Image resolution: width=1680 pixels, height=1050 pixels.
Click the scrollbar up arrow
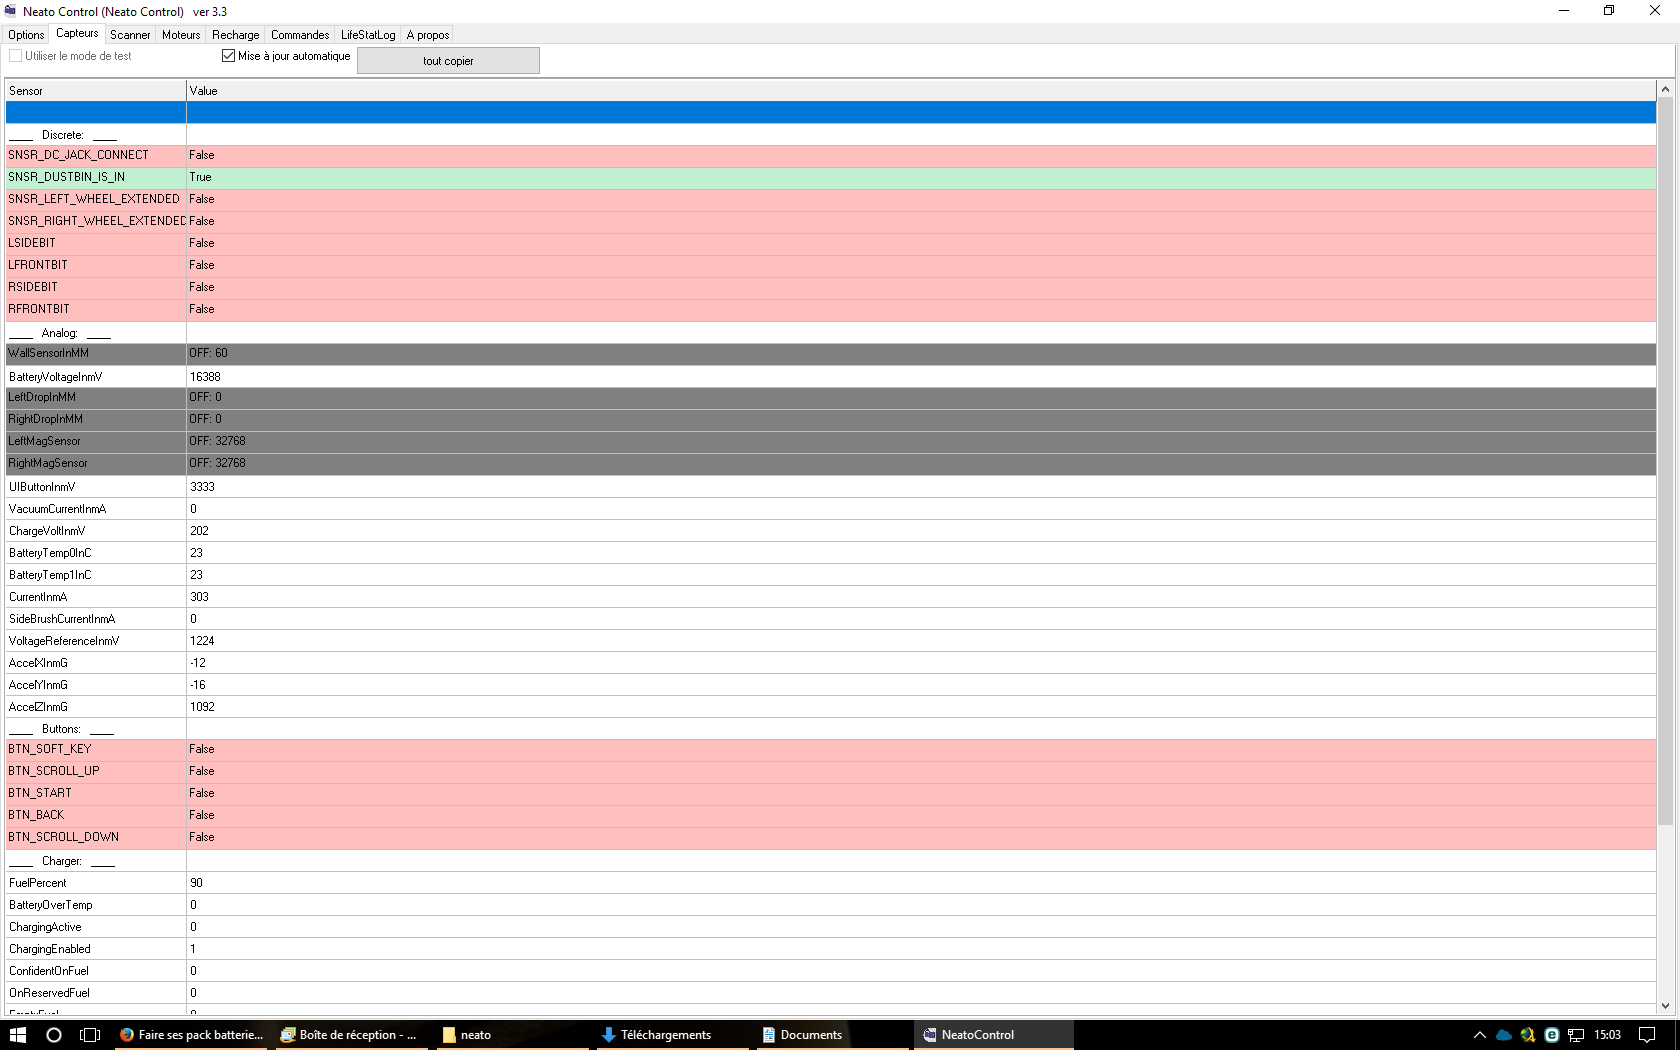pyautogui.click(x=1665, y=90)
